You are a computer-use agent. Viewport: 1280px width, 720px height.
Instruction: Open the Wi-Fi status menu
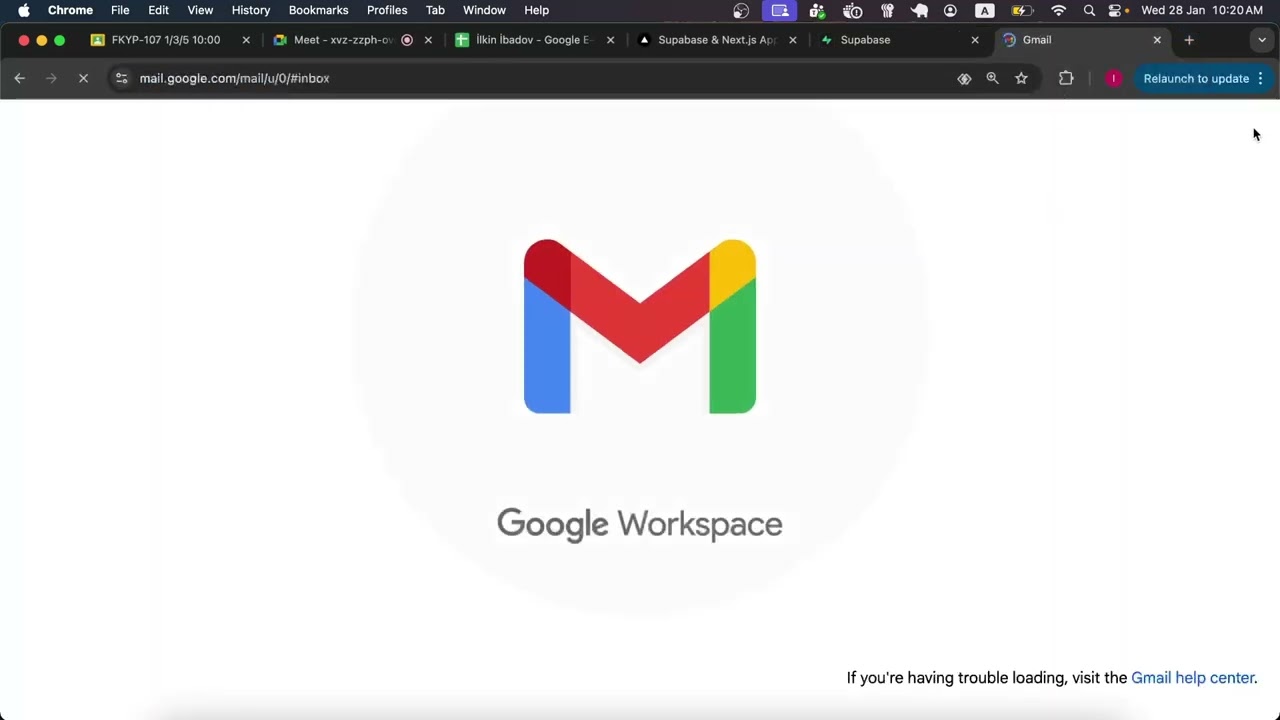[x=1058, y=10]
